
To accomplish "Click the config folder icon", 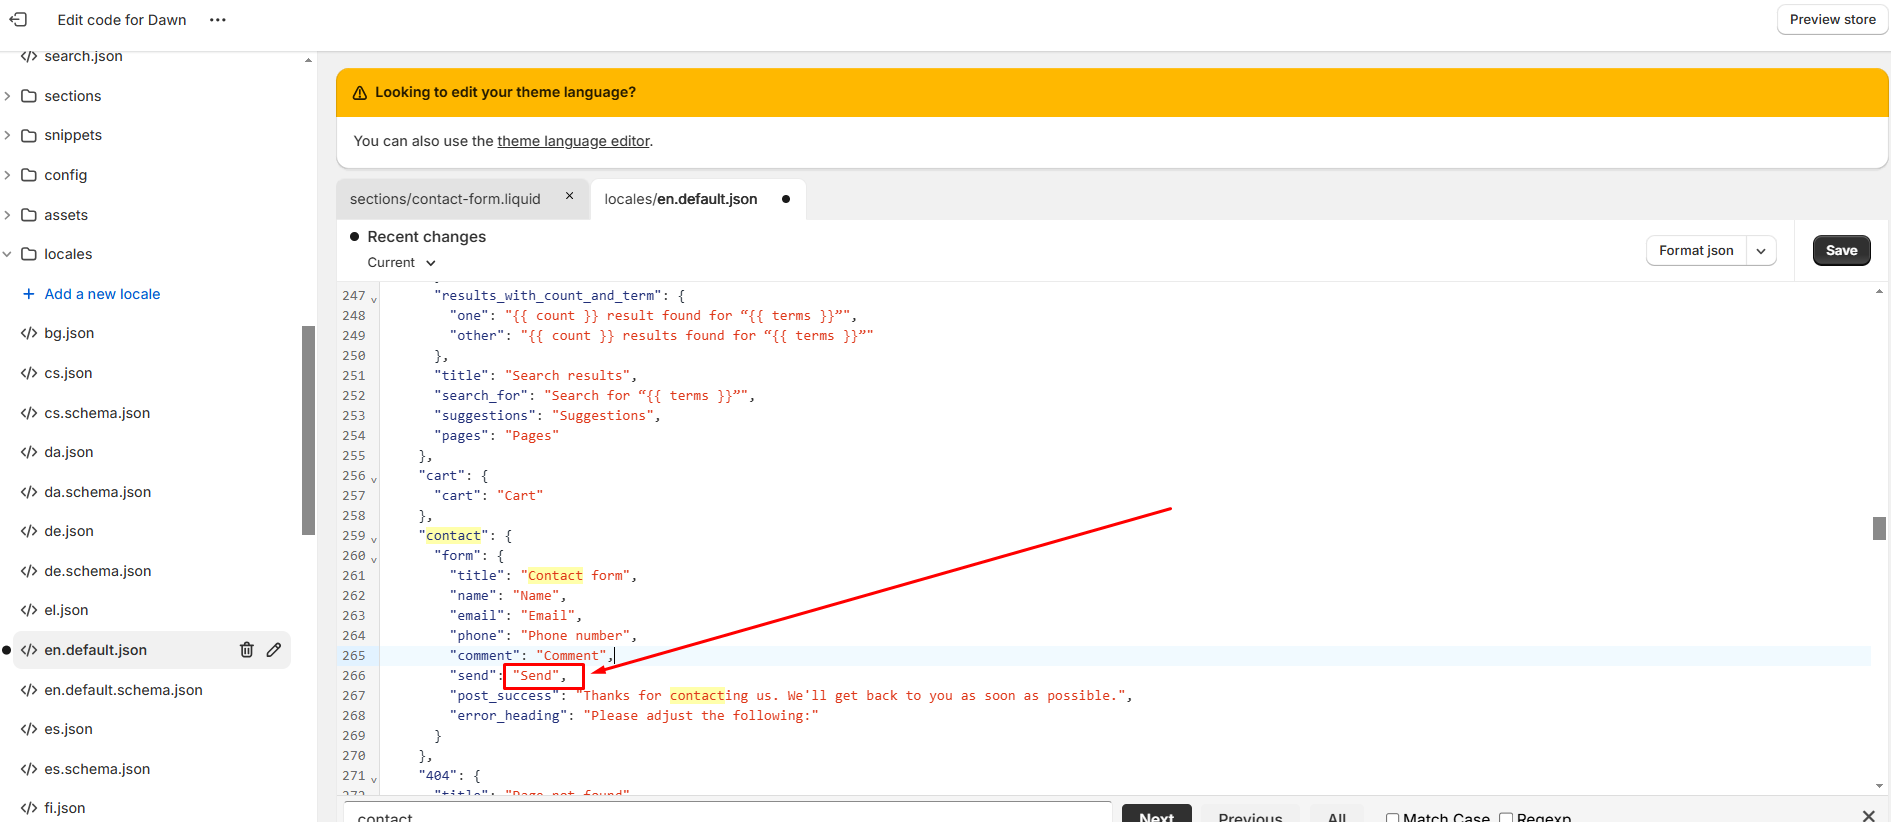I will click(x=29, y=175).
